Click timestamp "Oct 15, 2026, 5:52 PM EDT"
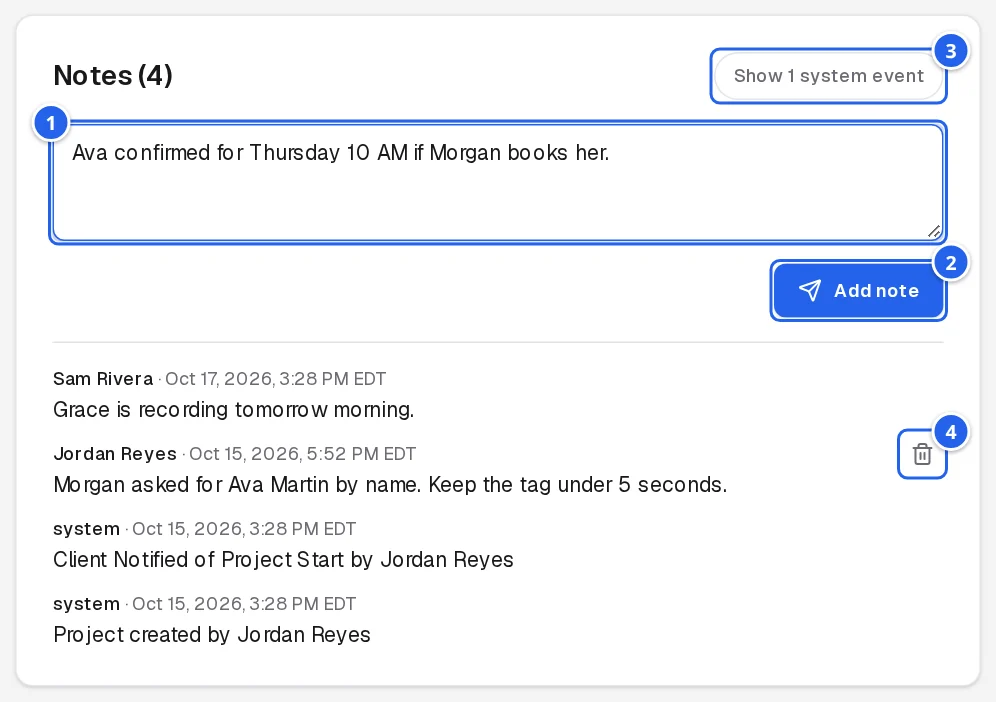 pyautogui.click(x=302, y=454)
